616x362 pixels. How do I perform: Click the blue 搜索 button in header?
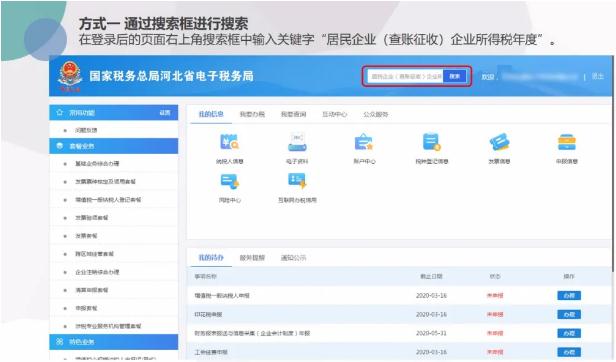pyautogui.click(x=455, y=76)
